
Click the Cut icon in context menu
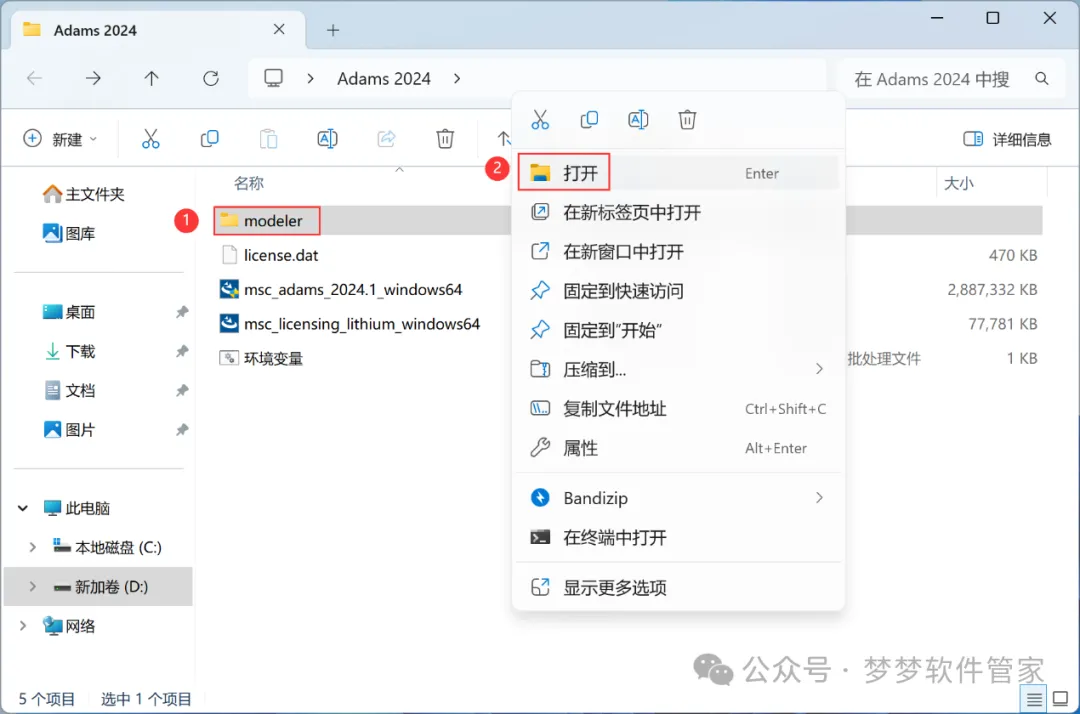click(540, 120)
